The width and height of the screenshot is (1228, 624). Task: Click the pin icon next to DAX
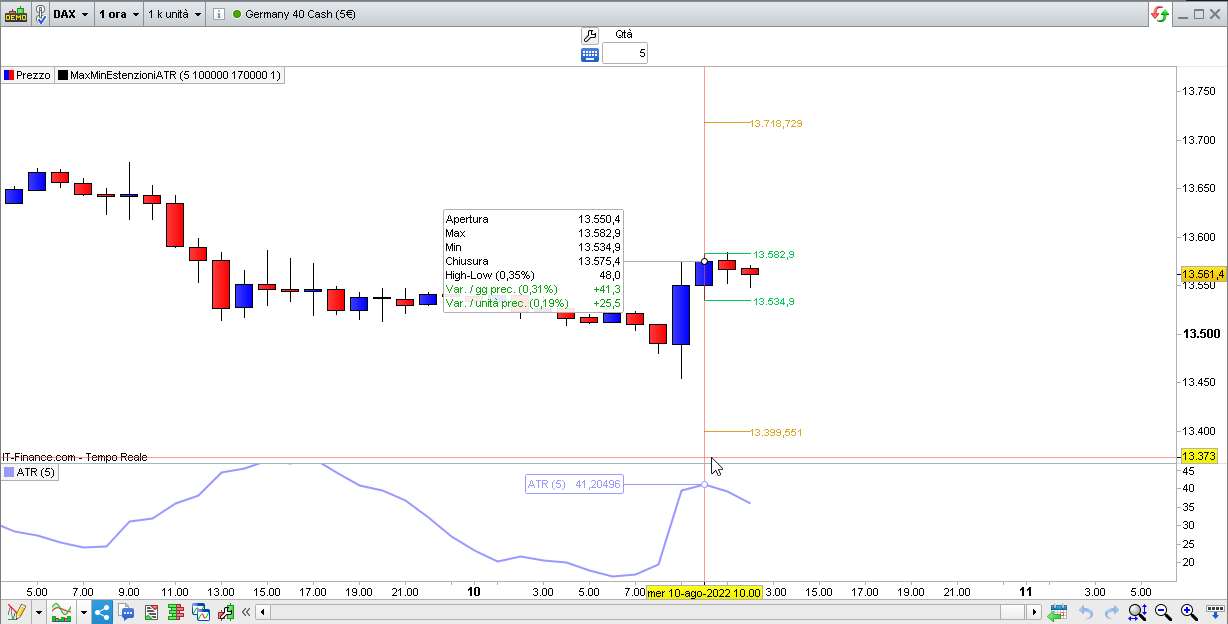(39, 14)
